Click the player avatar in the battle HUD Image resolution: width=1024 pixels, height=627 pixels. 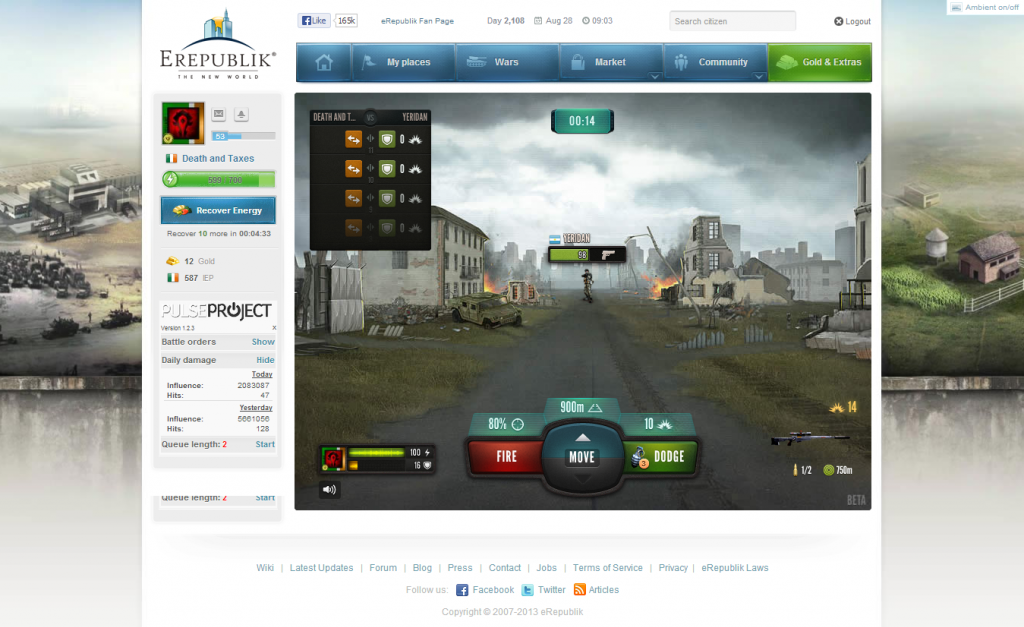[x=333, y=458]
